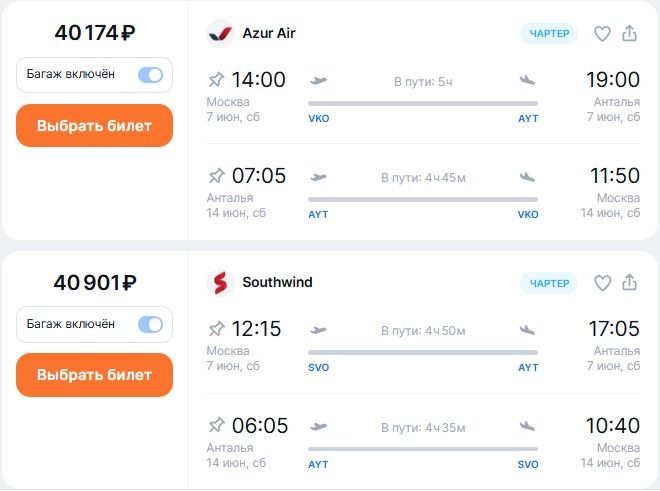This screenshot has height=491, width=660.
Task: Click the ЧАРТЕР badge on Azur Air
Action: click(x=549, y=34)
